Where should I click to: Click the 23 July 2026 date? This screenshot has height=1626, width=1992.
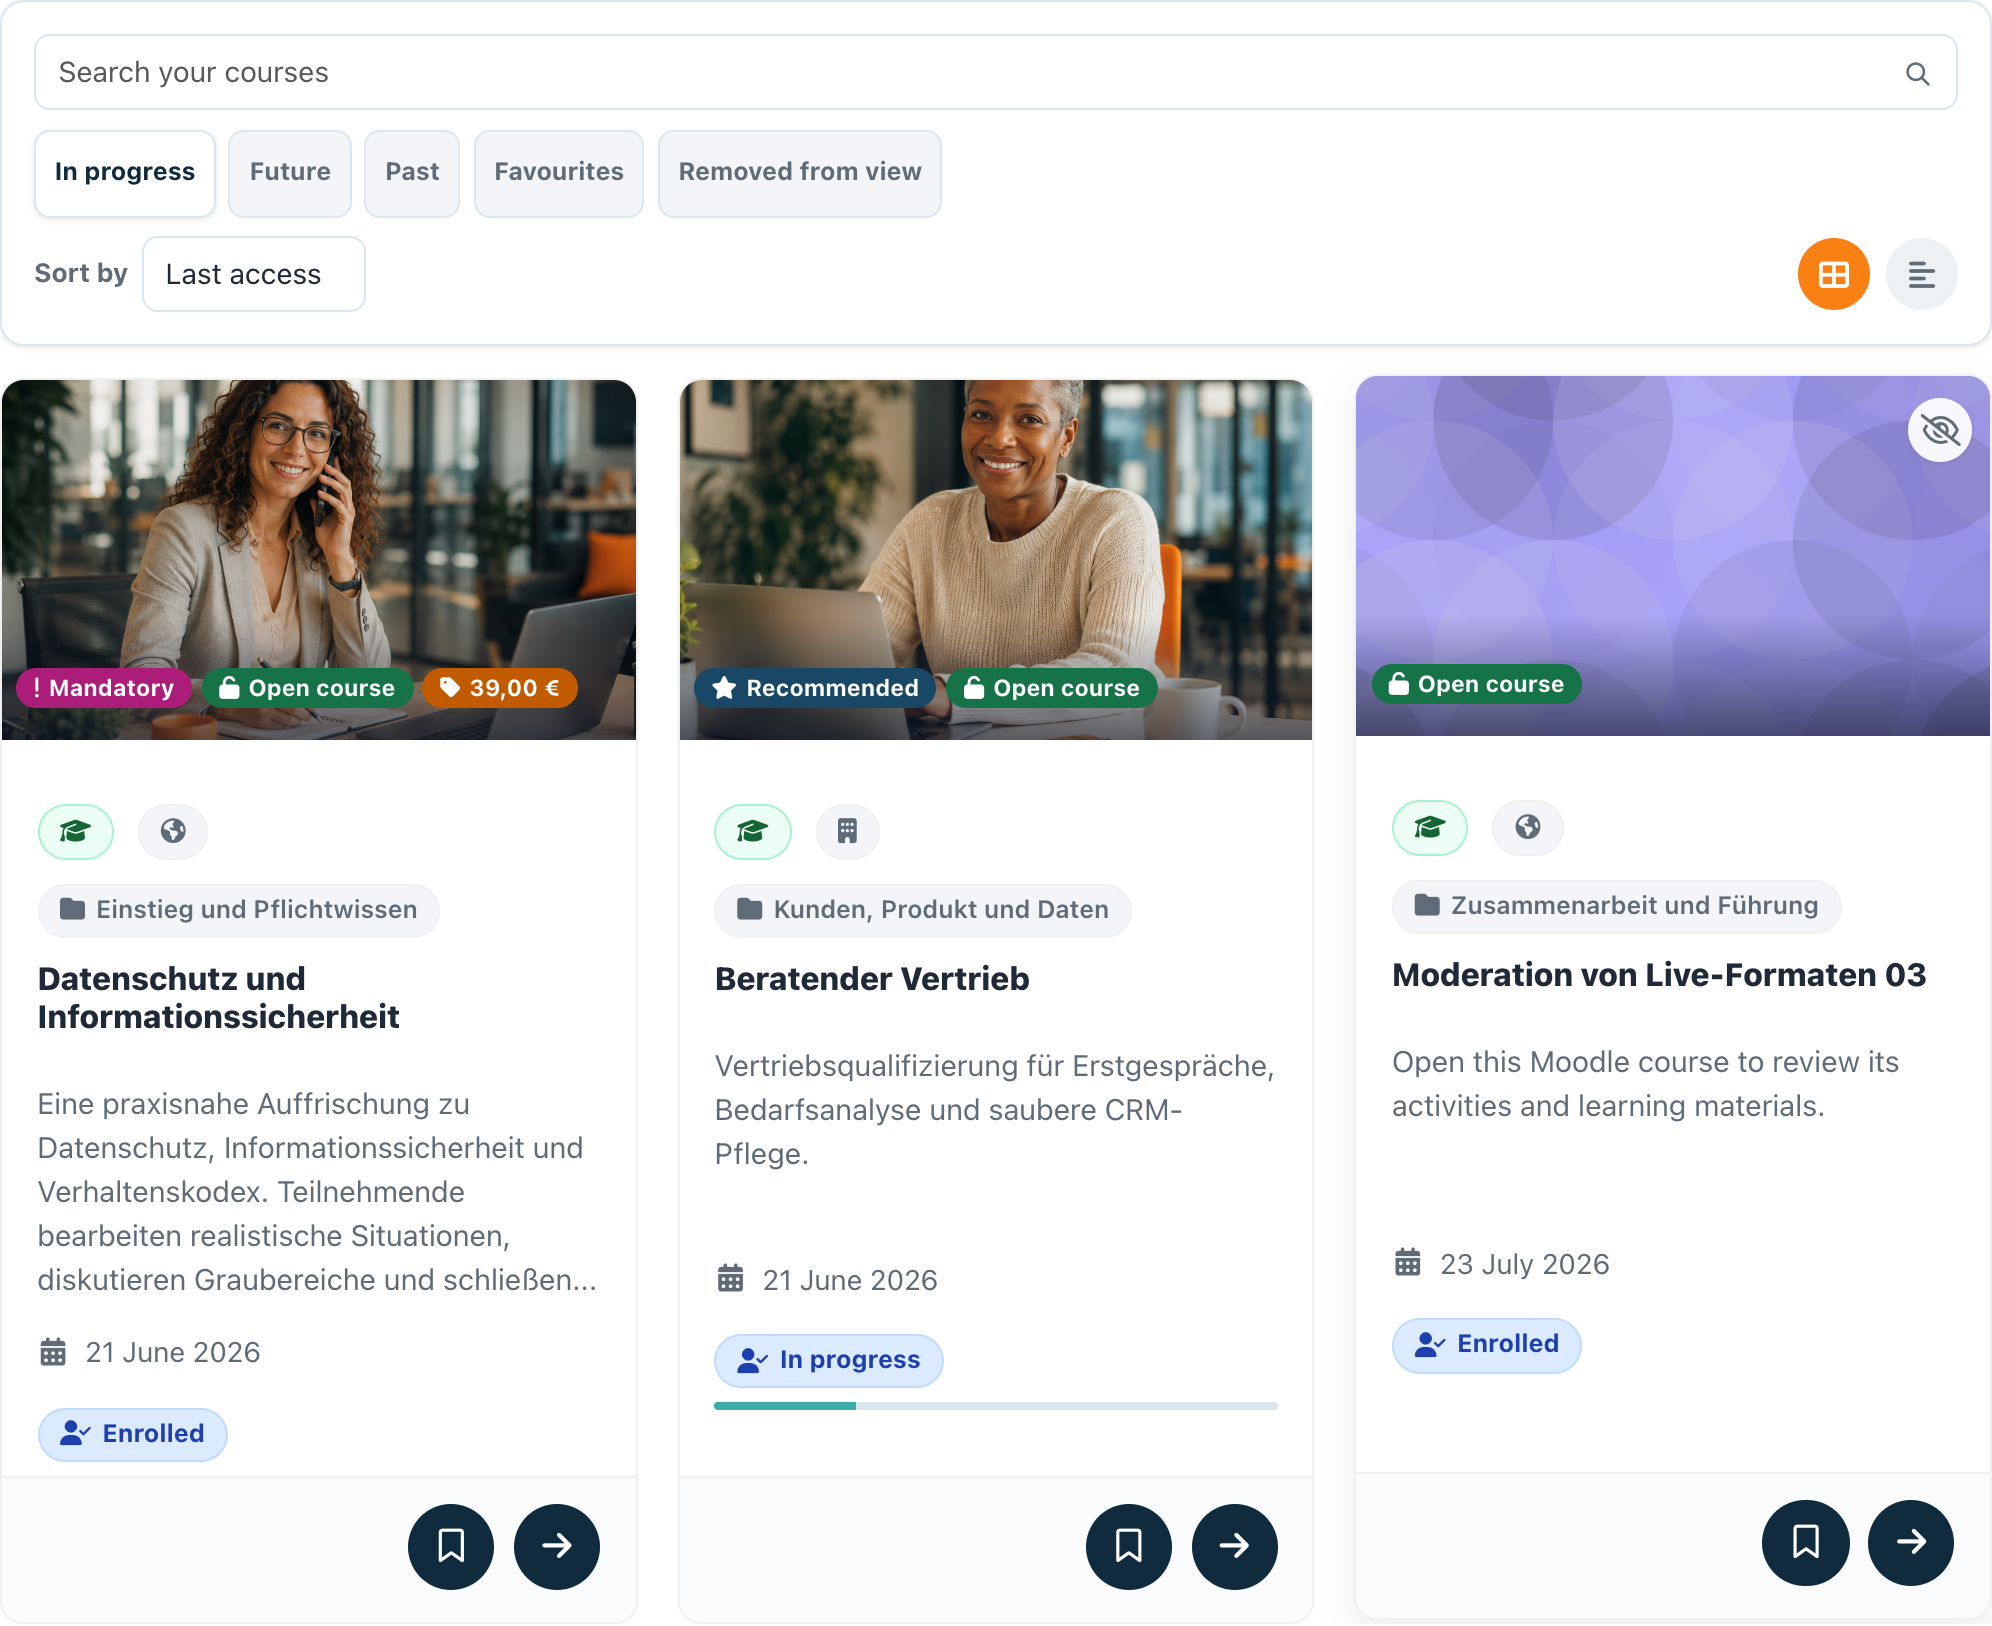point(1525,1264)
